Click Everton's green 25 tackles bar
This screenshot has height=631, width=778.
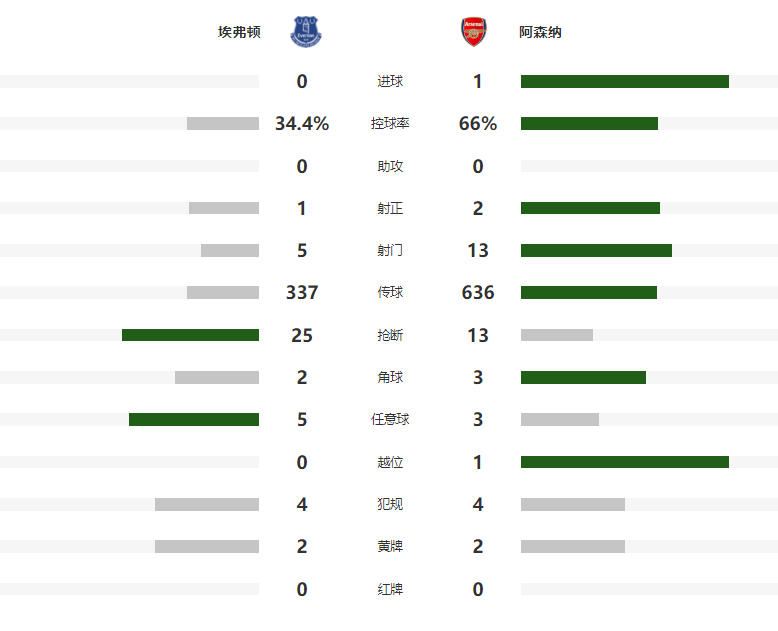190,335
